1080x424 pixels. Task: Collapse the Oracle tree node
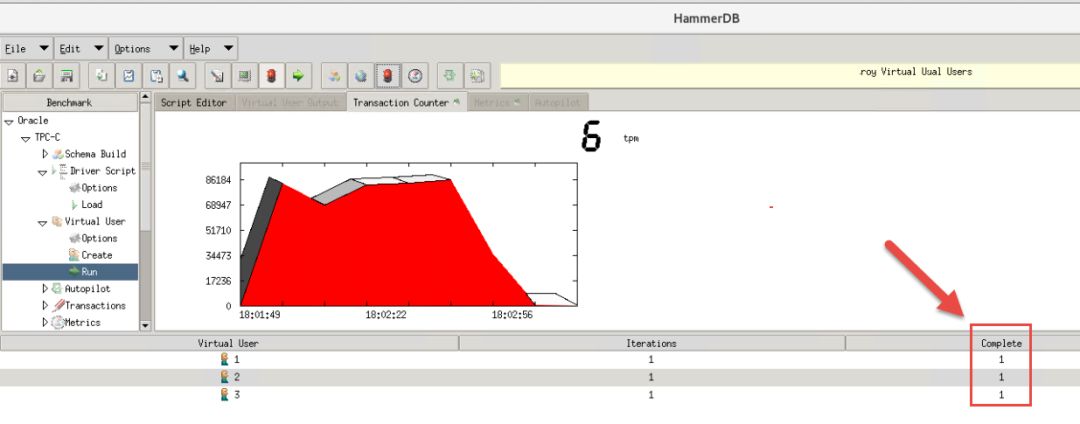9,121
